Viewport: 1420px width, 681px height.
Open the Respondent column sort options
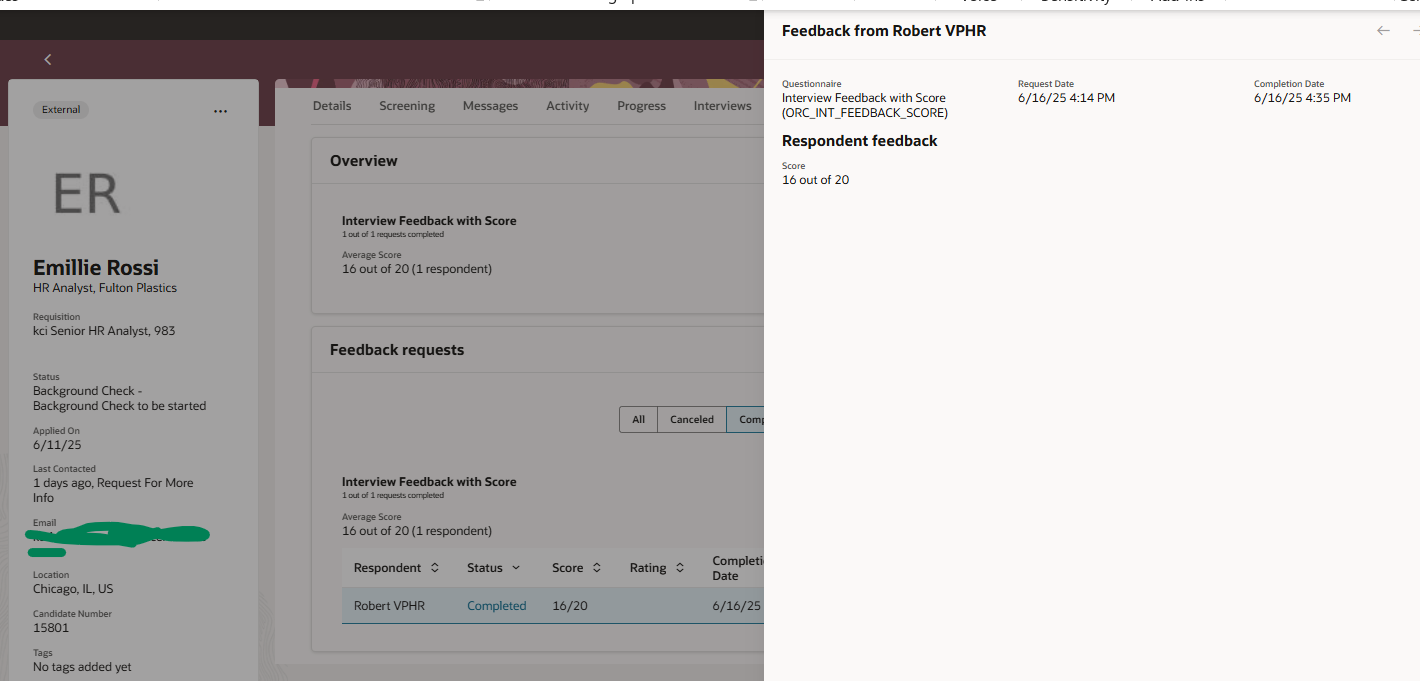(x=434, y=567)
